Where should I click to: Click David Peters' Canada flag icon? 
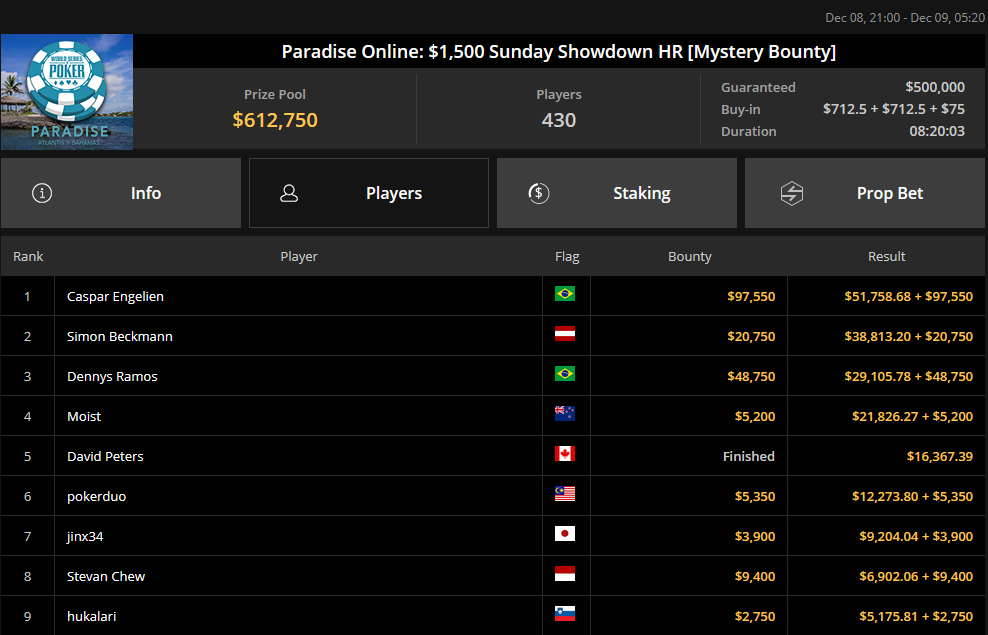pyautogui.click(x=565, y=455)
